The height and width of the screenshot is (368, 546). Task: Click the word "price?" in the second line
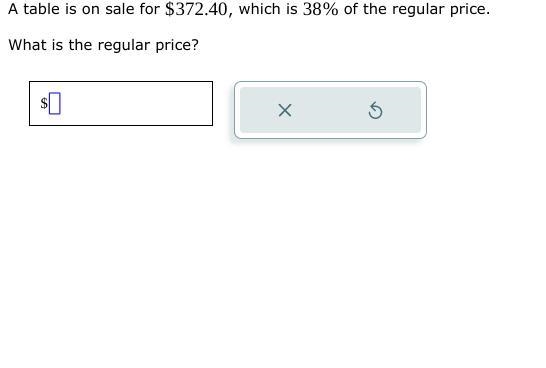click(x=177, y=46)
